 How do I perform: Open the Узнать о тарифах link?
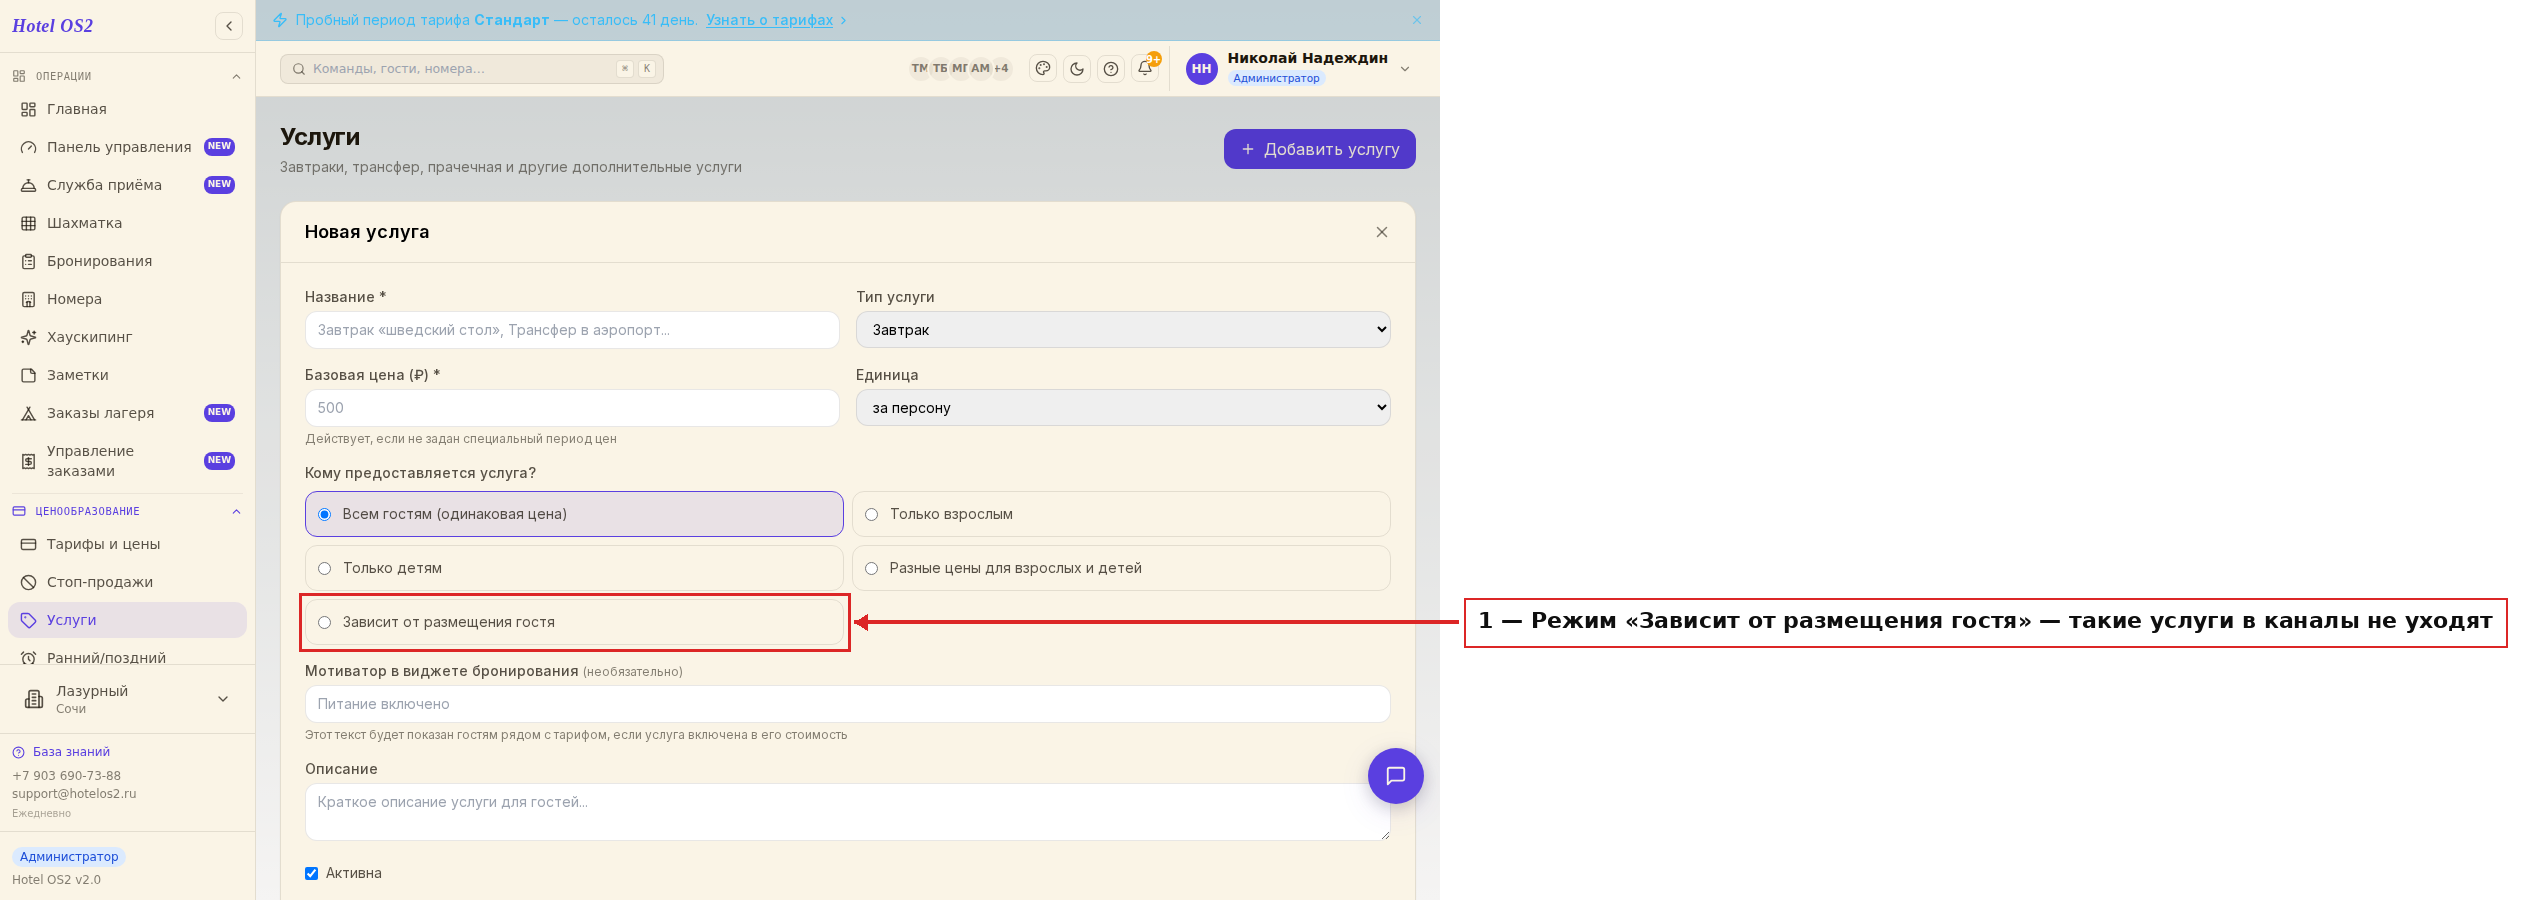pos(769,20)
